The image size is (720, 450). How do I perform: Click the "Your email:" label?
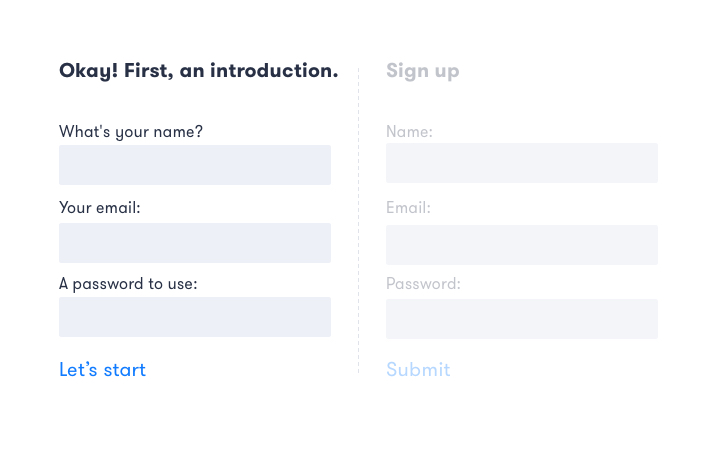(x=100, y=208)
